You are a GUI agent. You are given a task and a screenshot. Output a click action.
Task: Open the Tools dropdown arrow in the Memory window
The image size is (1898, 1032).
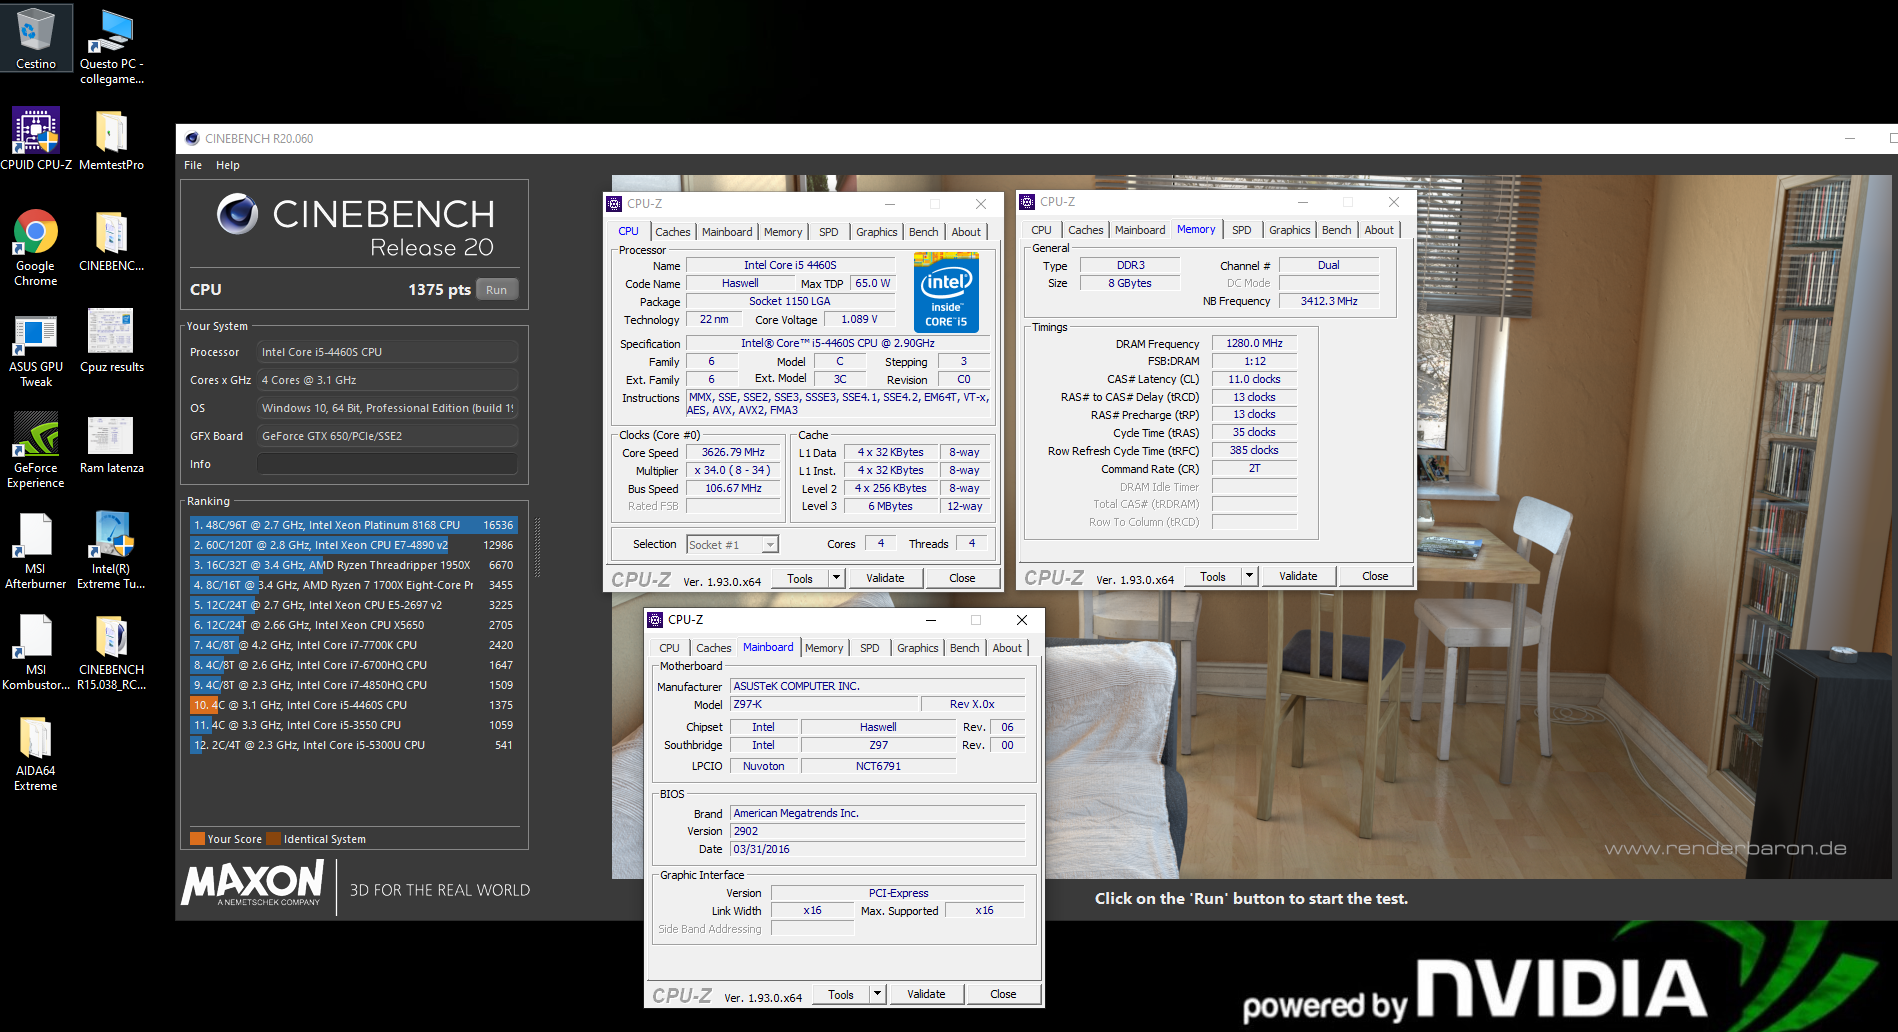coord(1249,576)
